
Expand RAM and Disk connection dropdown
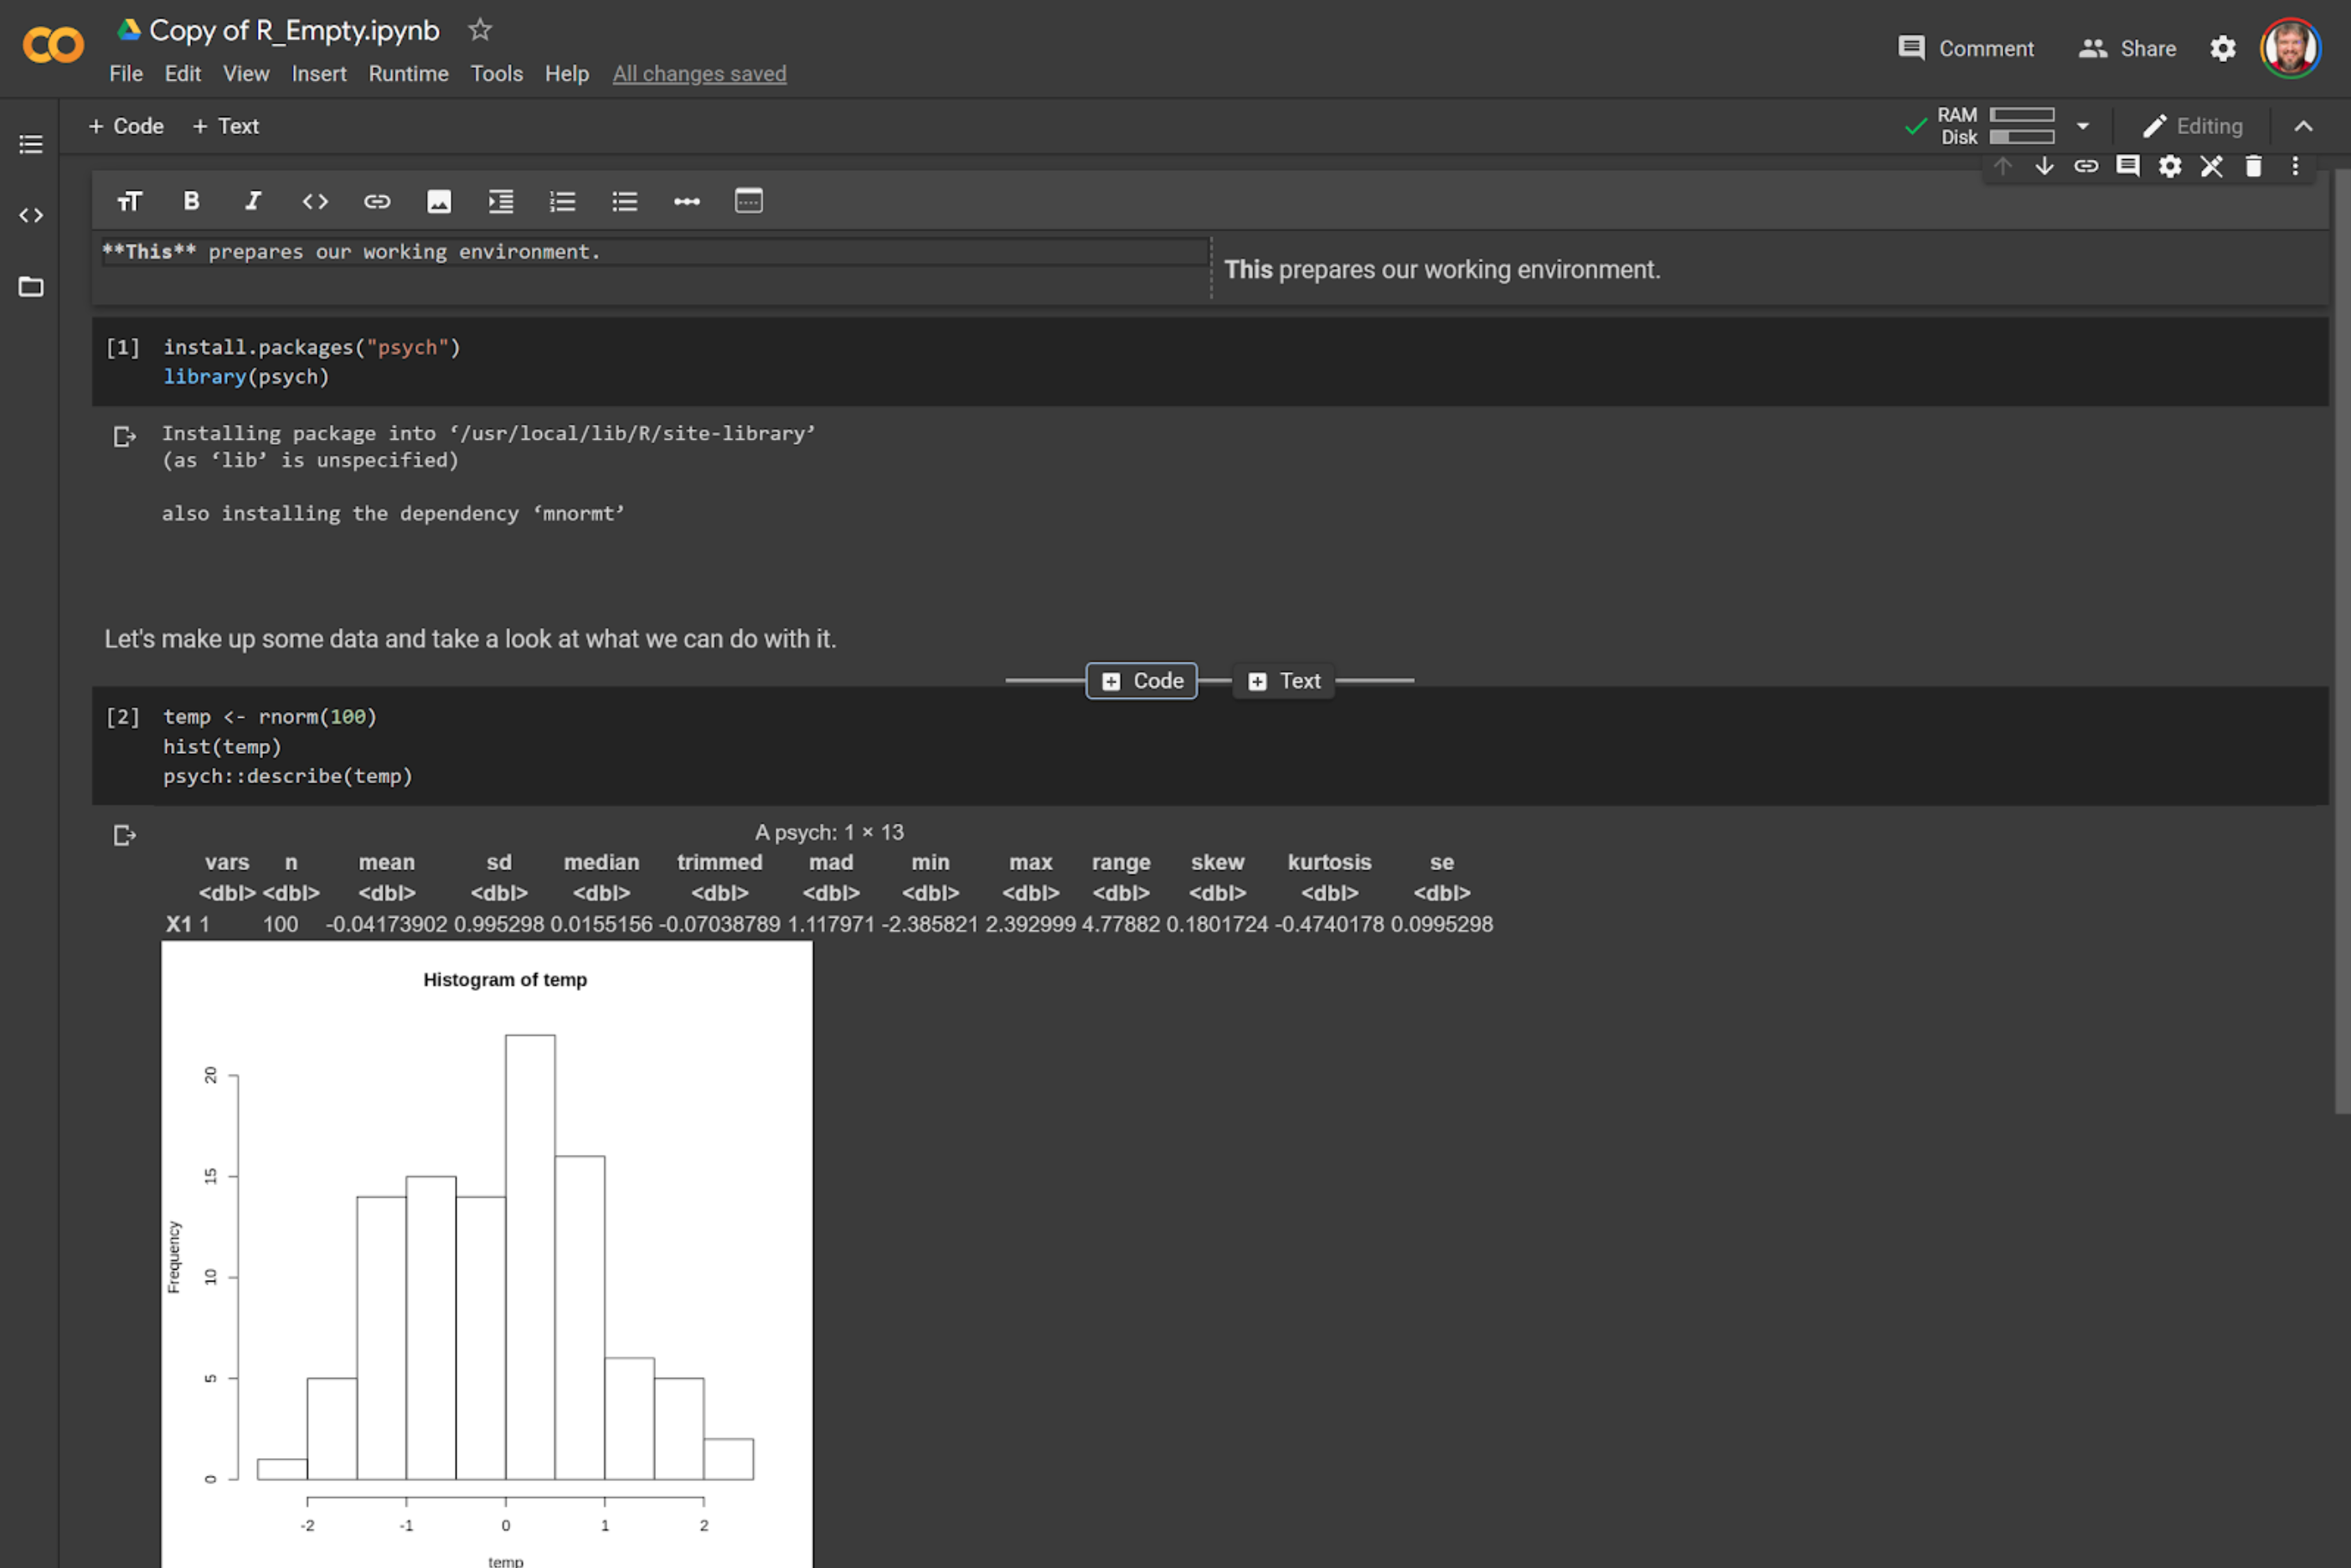point(2083,126)
